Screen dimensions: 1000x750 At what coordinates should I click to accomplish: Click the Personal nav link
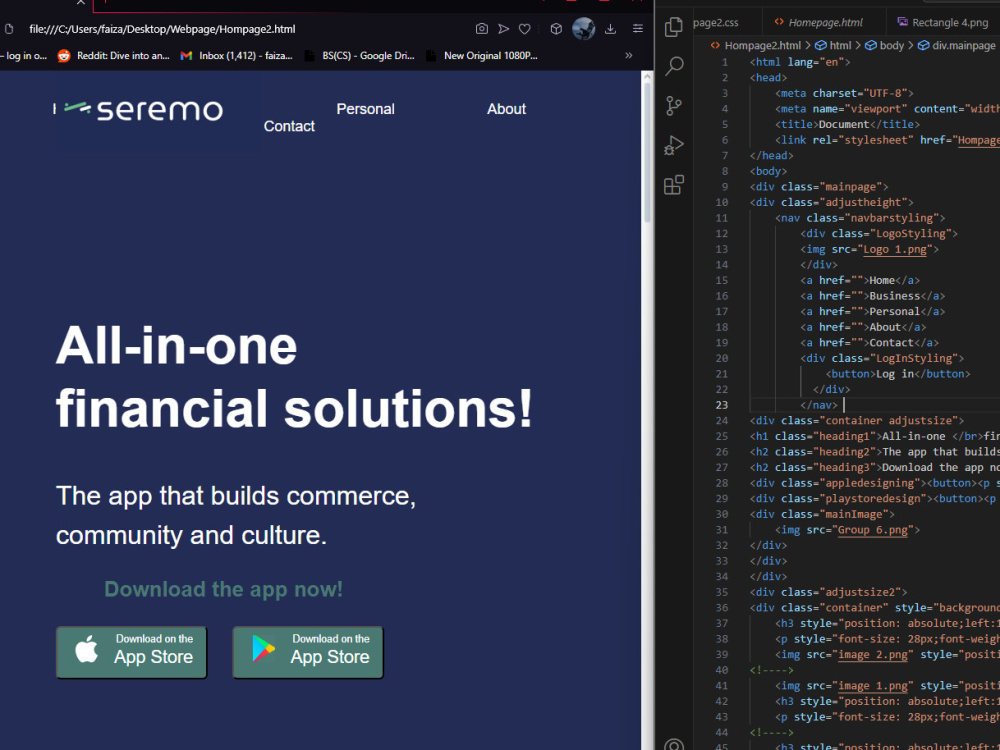point(365,109)
